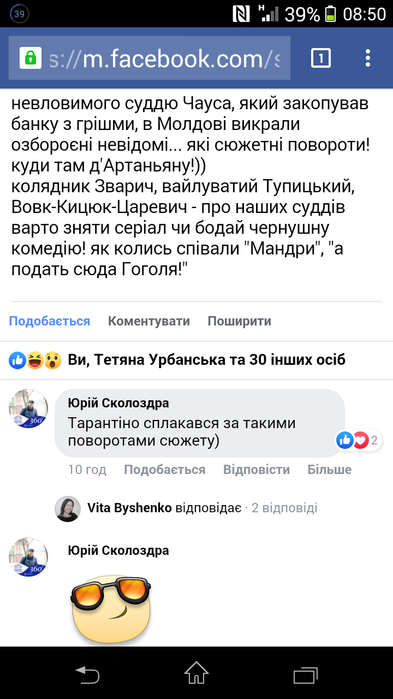Share the post via Поширити
Image resolution: width=393 pixels, height=699 pixels.
[x=239, y=321]
